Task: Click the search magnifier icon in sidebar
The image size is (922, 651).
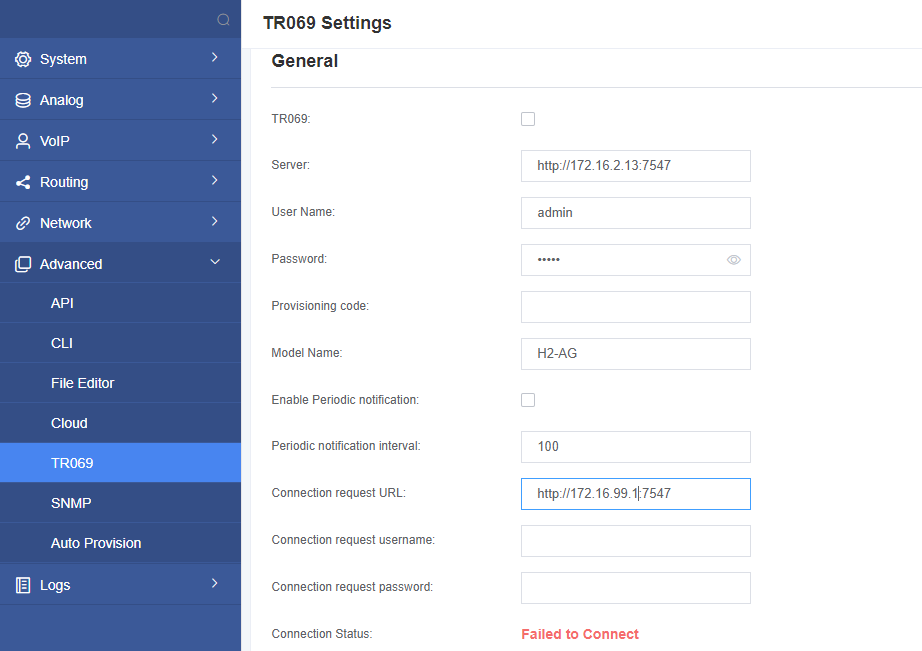Action: 223,20
